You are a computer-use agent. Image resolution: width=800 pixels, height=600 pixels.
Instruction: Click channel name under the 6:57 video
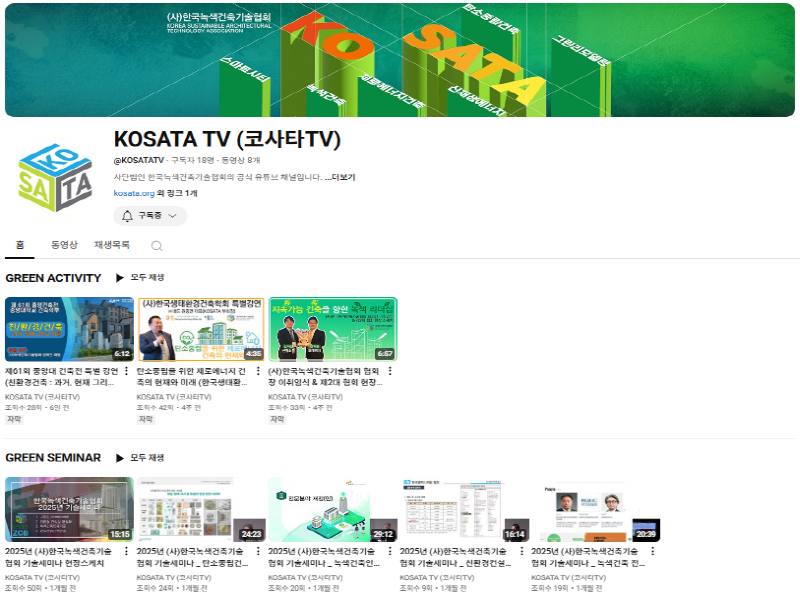(306, 397)
